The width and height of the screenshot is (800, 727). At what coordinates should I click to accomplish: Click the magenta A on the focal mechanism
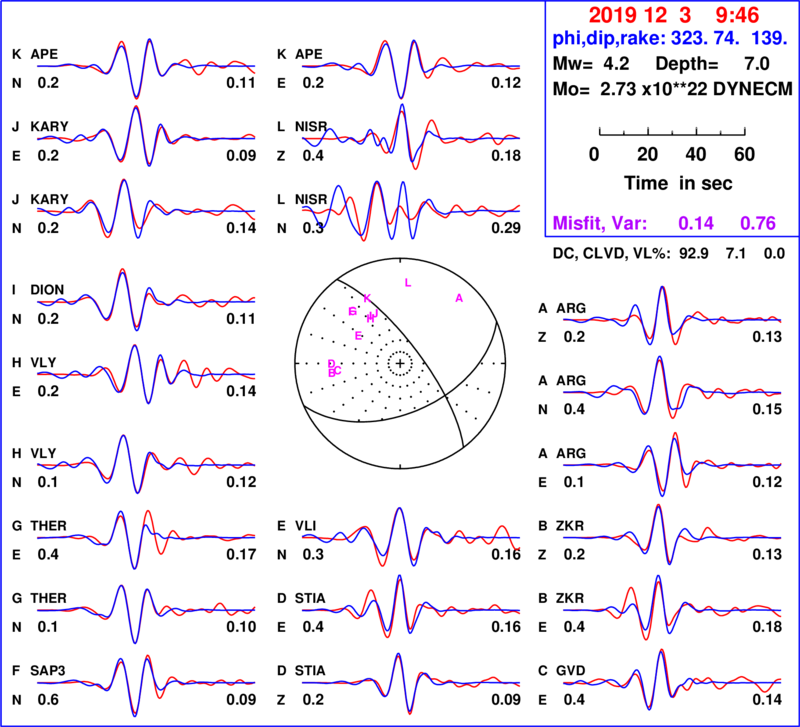coord(459,298)
